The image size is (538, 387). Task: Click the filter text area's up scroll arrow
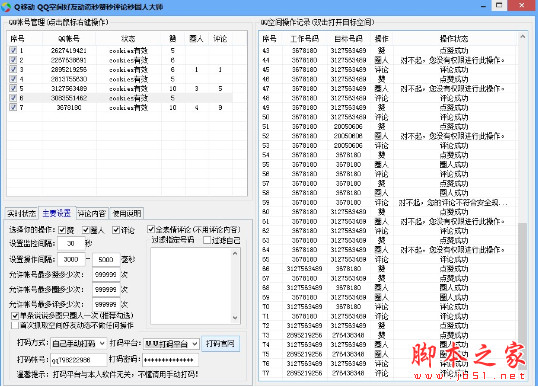pyautogui.click(x=235, y=254)
